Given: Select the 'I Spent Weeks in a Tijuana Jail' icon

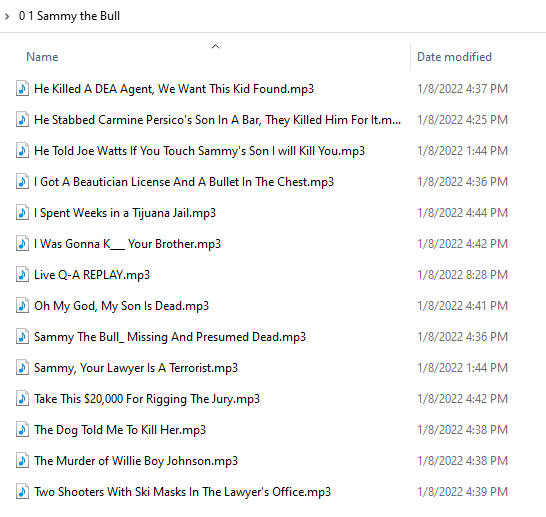Looking at the screenshot, I should click(x=22, y=212).
